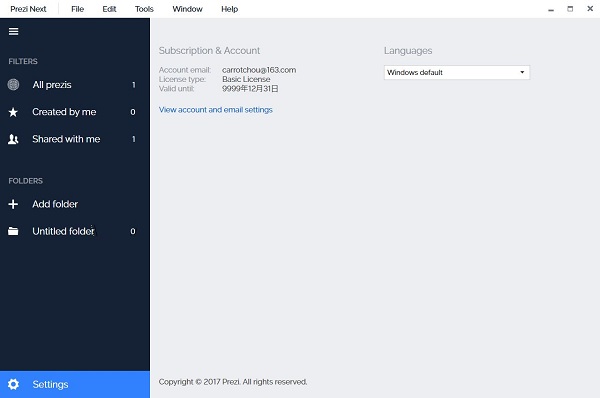This screenshot has height=398, width=600.
Task: Click the people icon for Shared with me
Action: (x=13, y=139)
